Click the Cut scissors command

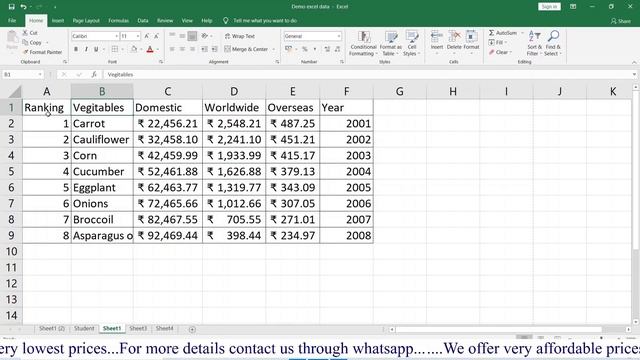30,33
